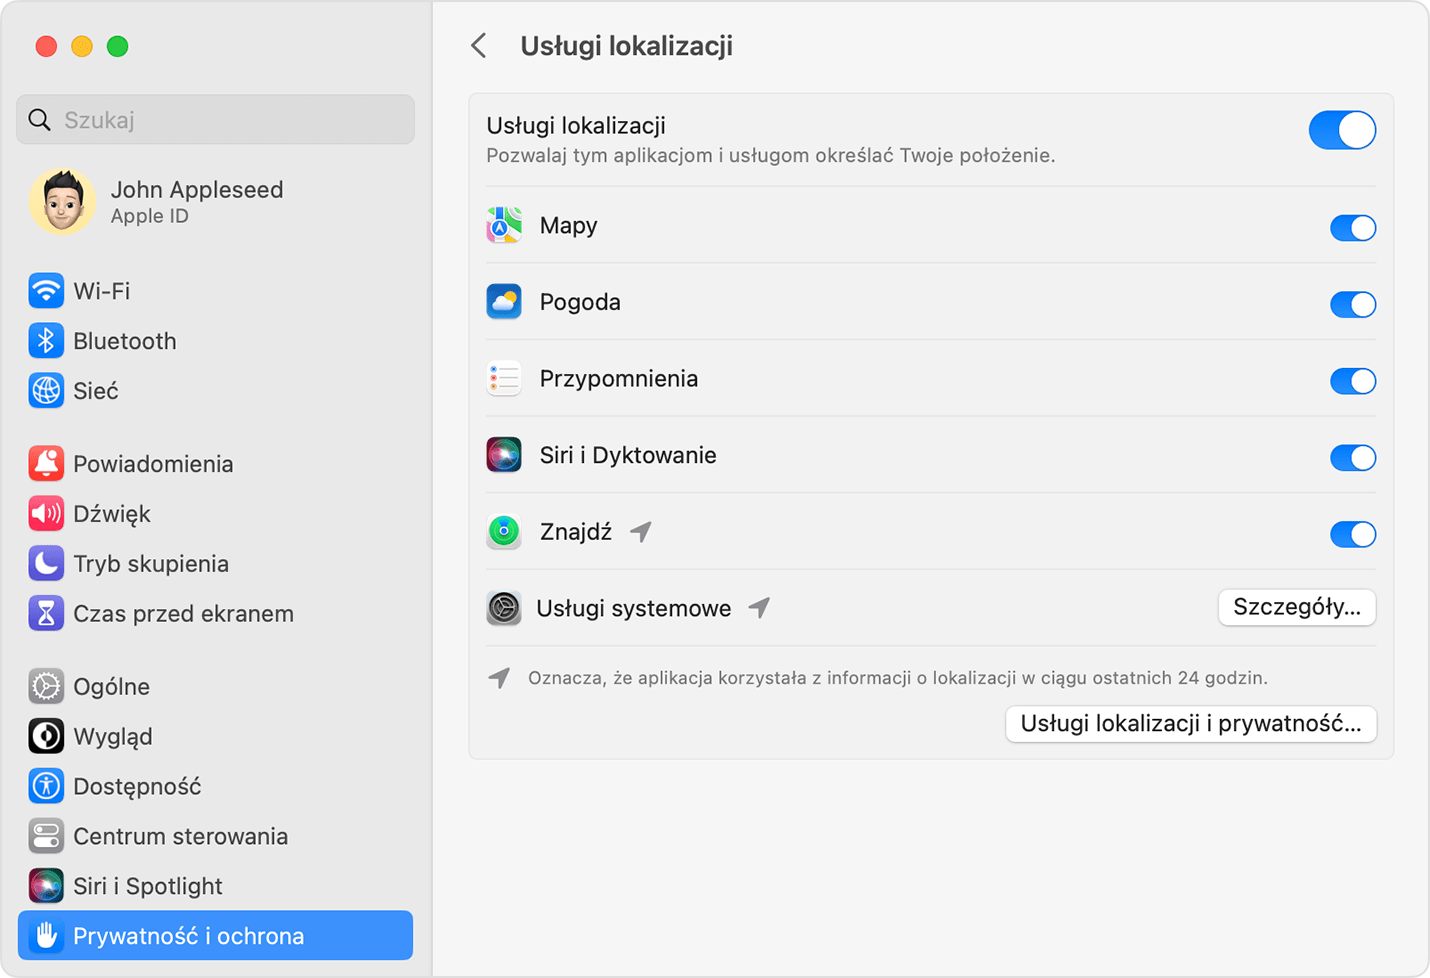1430x978 pixels.
Task: Click the Usługi systemowe label
Action: [633, 608]
